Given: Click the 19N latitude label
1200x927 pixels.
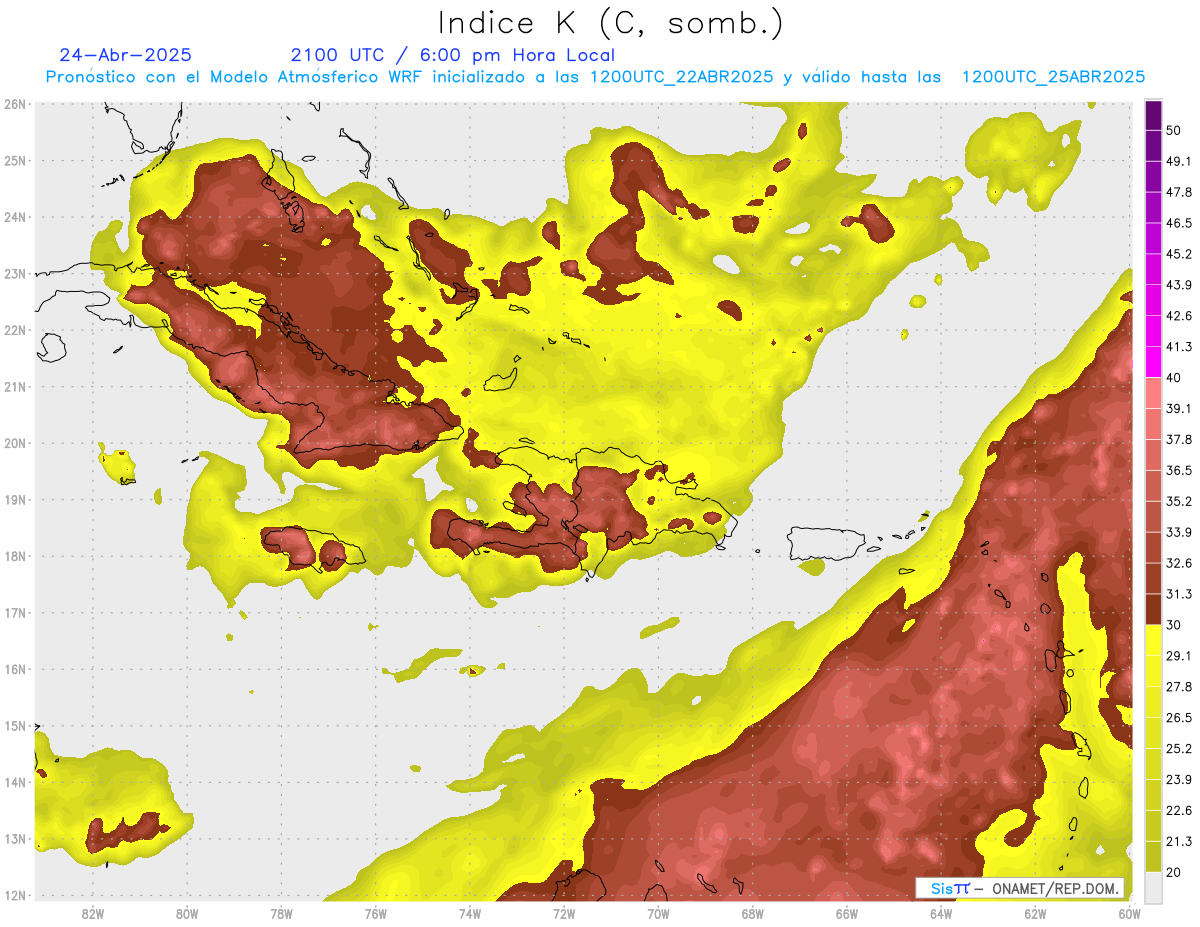Looking at the screenshot, I should point(16,499).
